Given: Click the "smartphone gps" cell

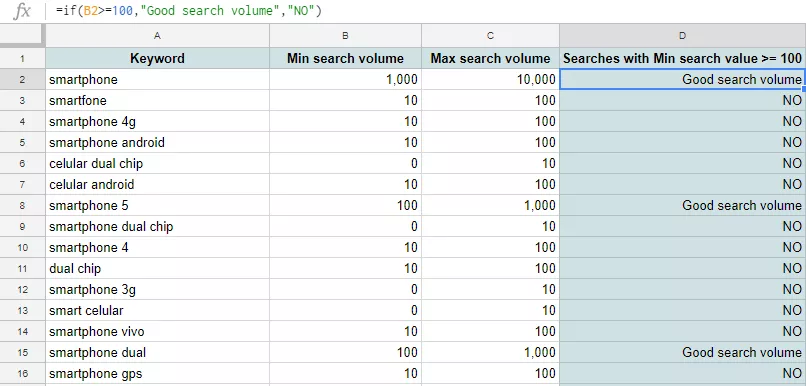Looking at the screenshot, I should [157, 374].
